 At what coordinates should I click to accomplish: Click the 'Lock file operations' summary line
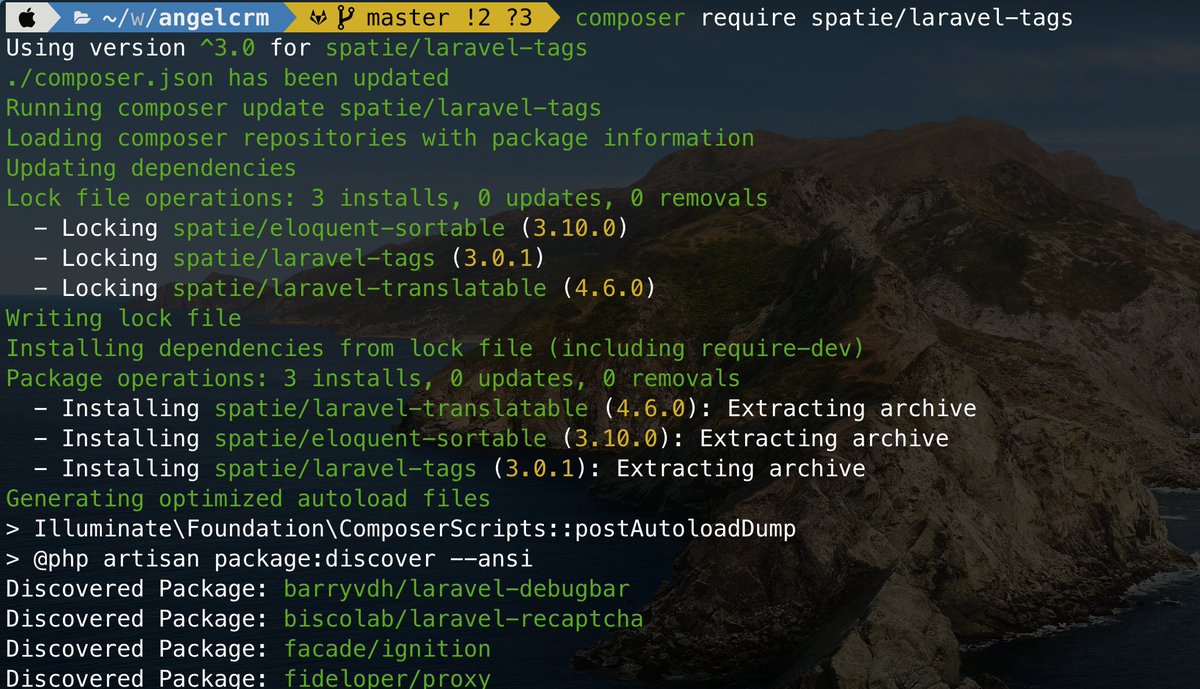point(387,198)
